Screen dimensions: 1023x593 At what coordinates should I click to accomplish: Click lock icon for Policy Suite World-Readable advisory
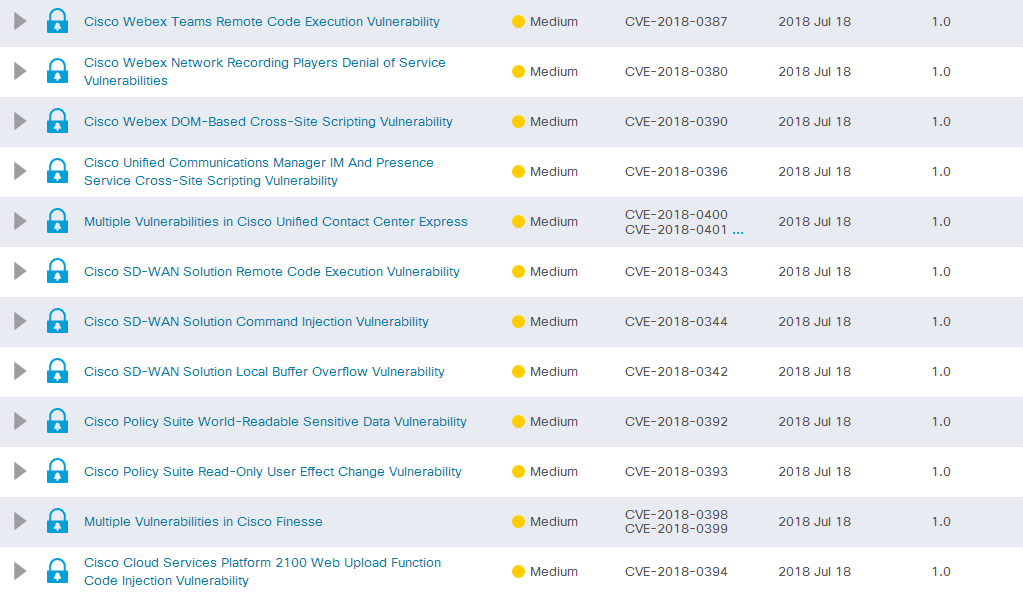point(58,422)
